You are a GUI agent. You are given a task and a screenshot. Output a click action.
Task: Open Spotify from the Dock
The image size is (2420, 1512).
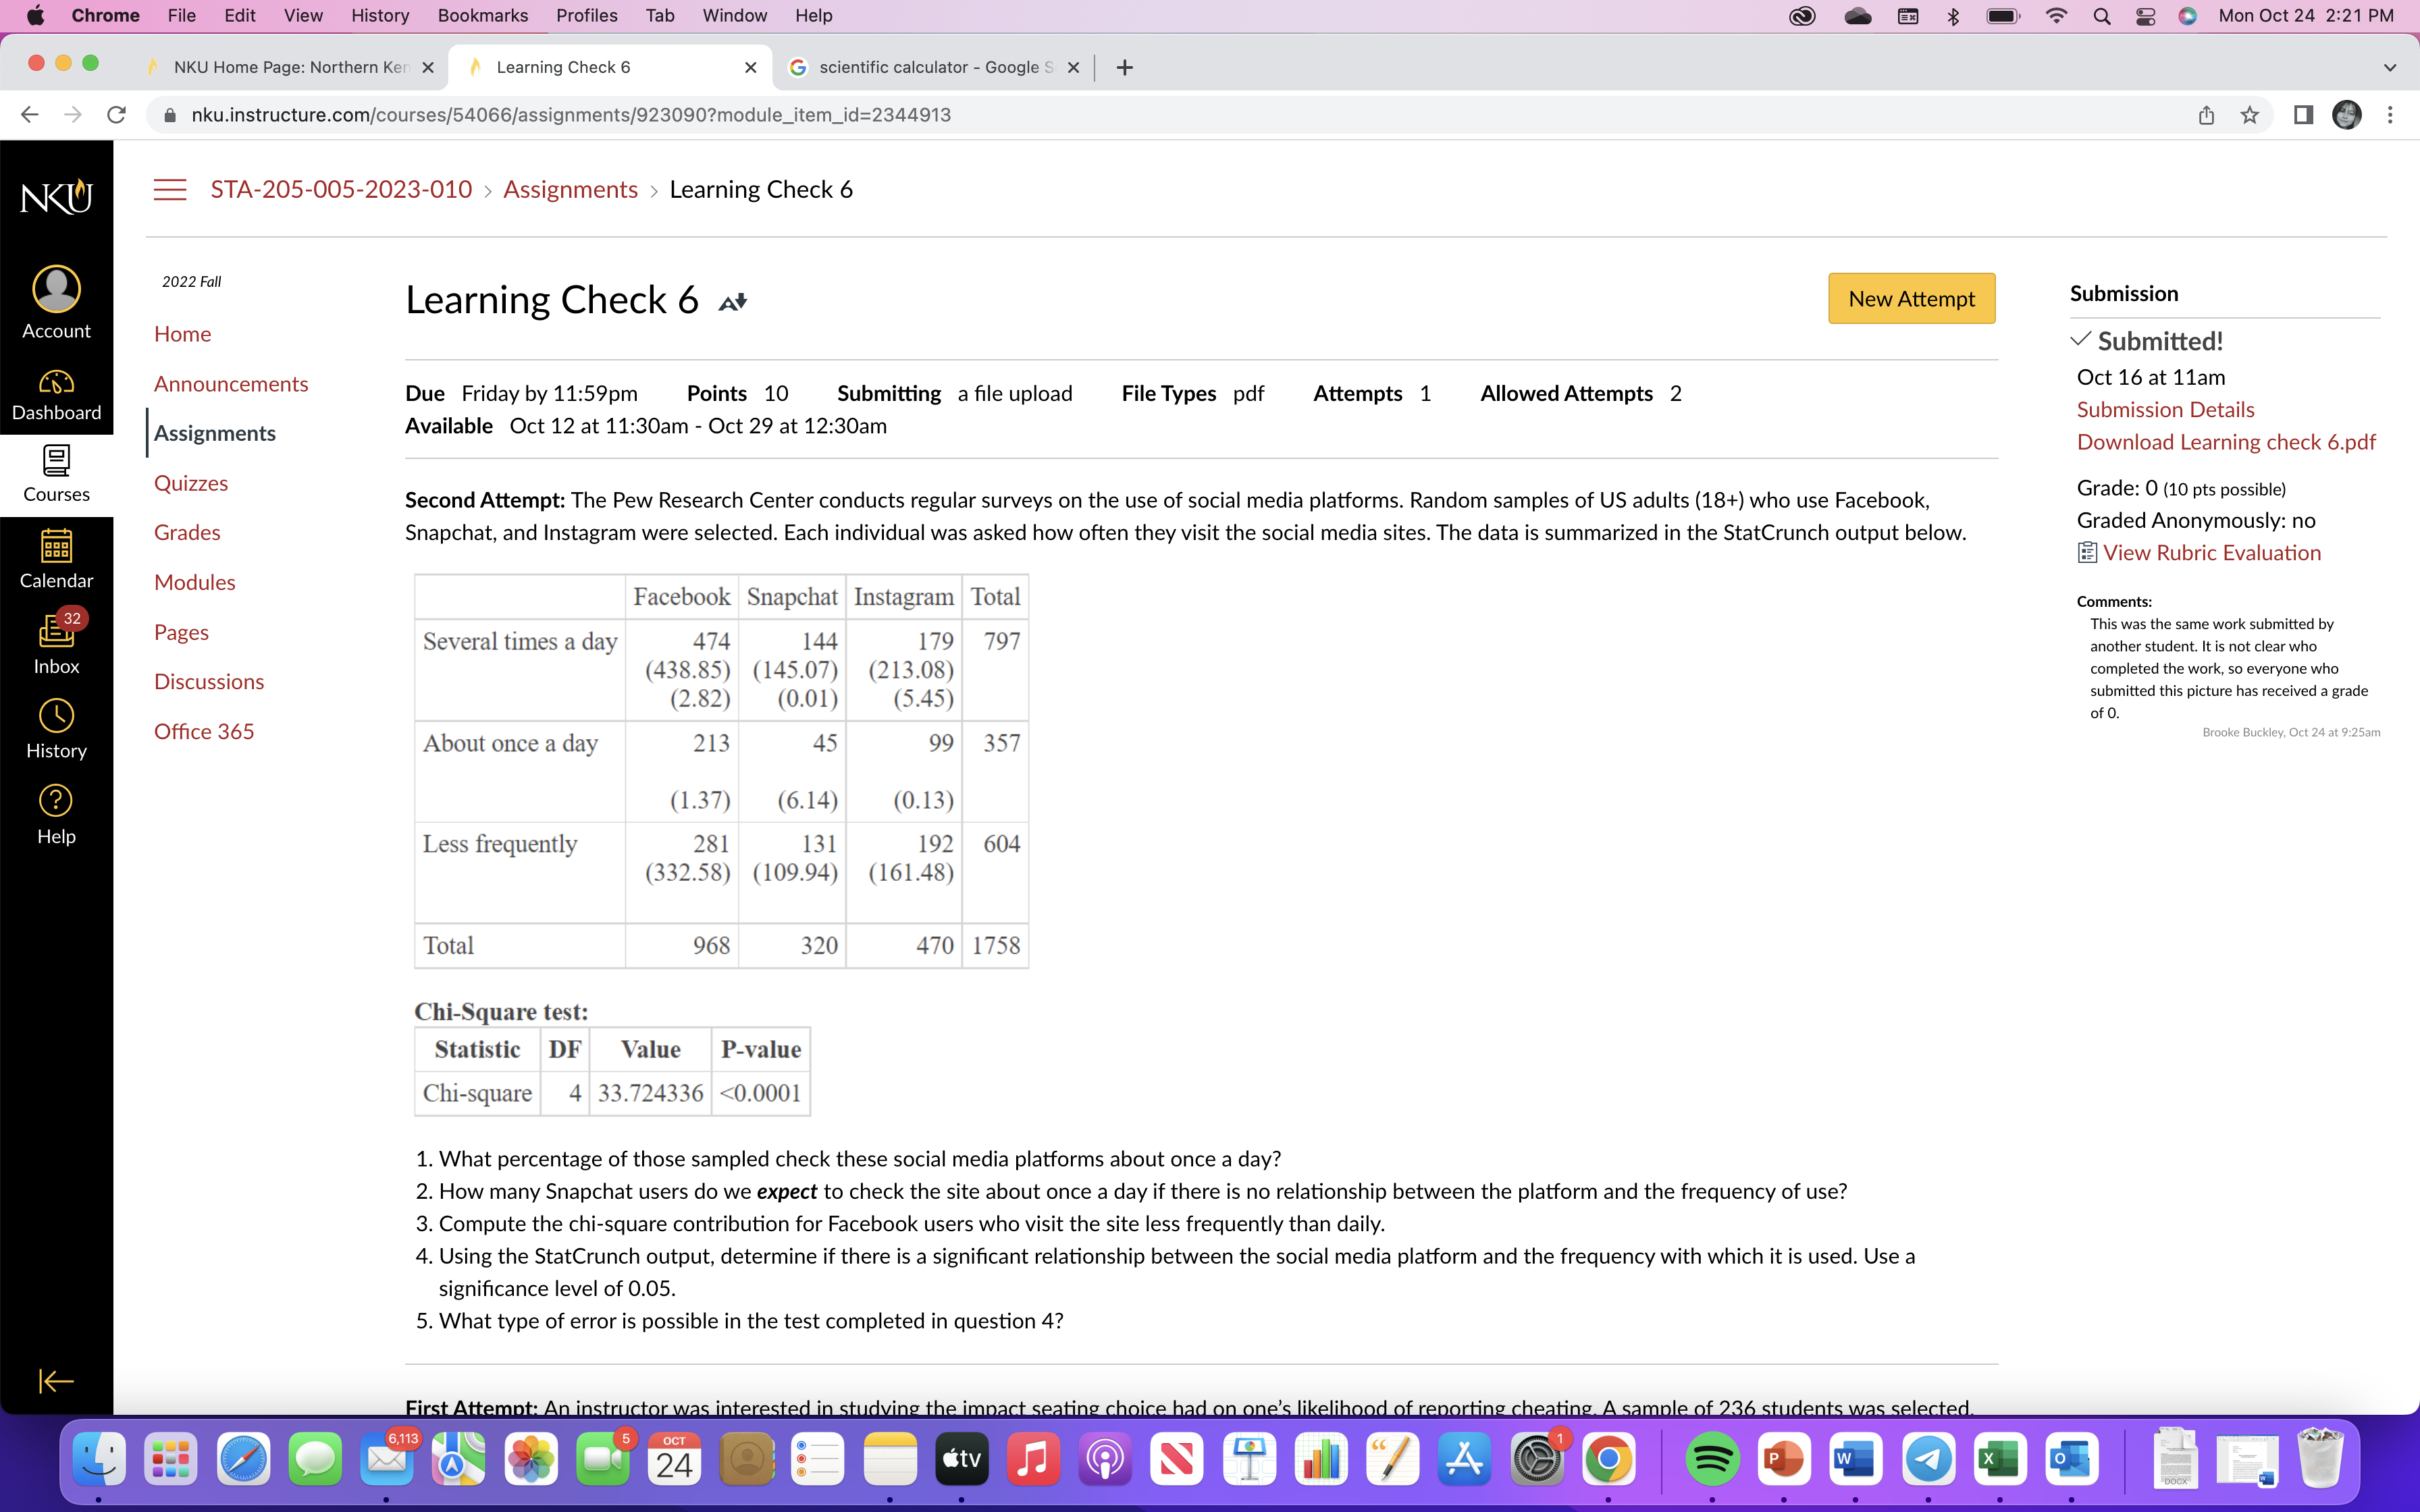[1711, 1458]
